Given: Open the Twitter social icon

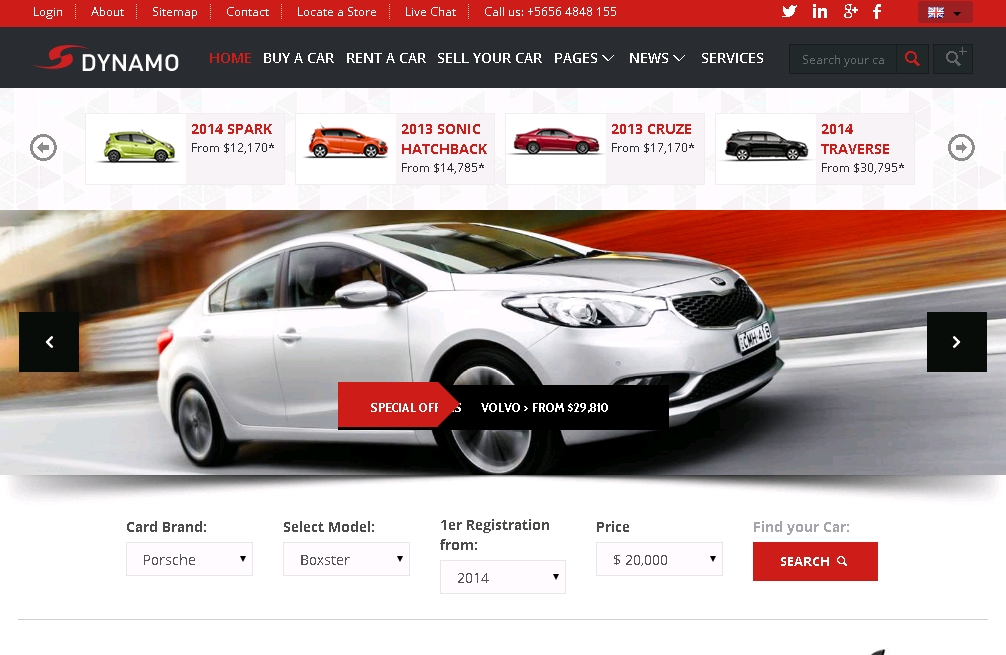Looking at the screenshot, I should pos(789,12).
